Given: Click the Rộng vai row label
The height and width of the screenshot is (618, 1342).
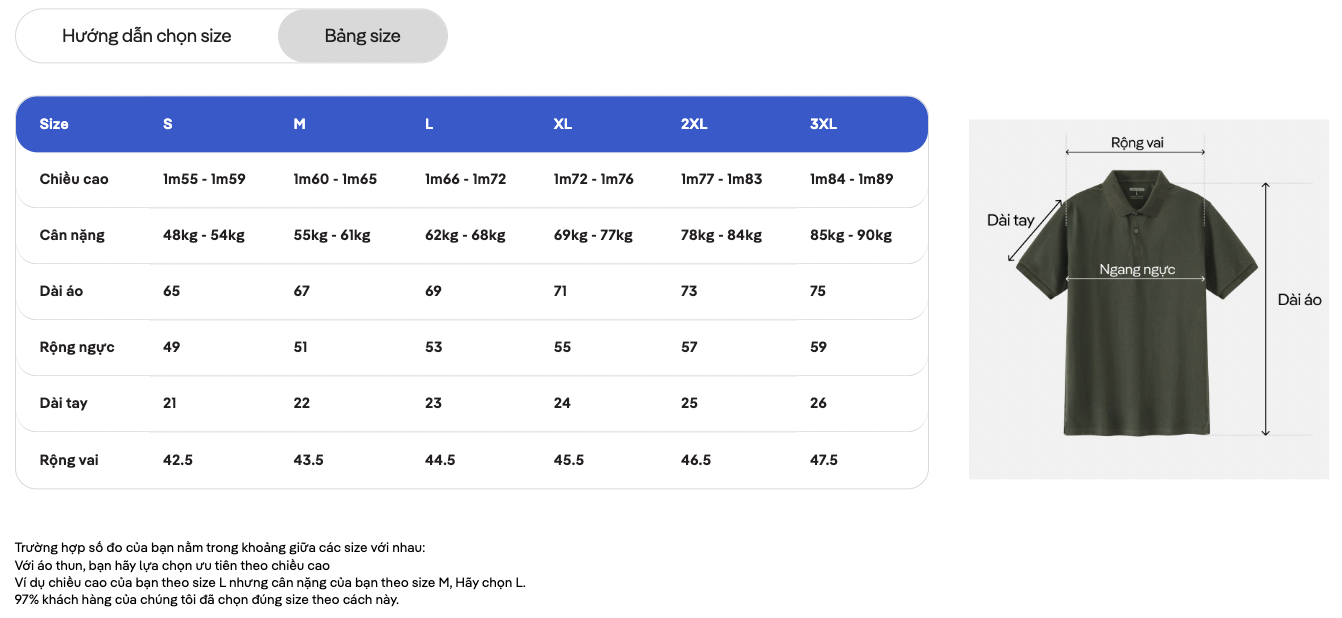Looking at the screenshot, I should 68,460.
